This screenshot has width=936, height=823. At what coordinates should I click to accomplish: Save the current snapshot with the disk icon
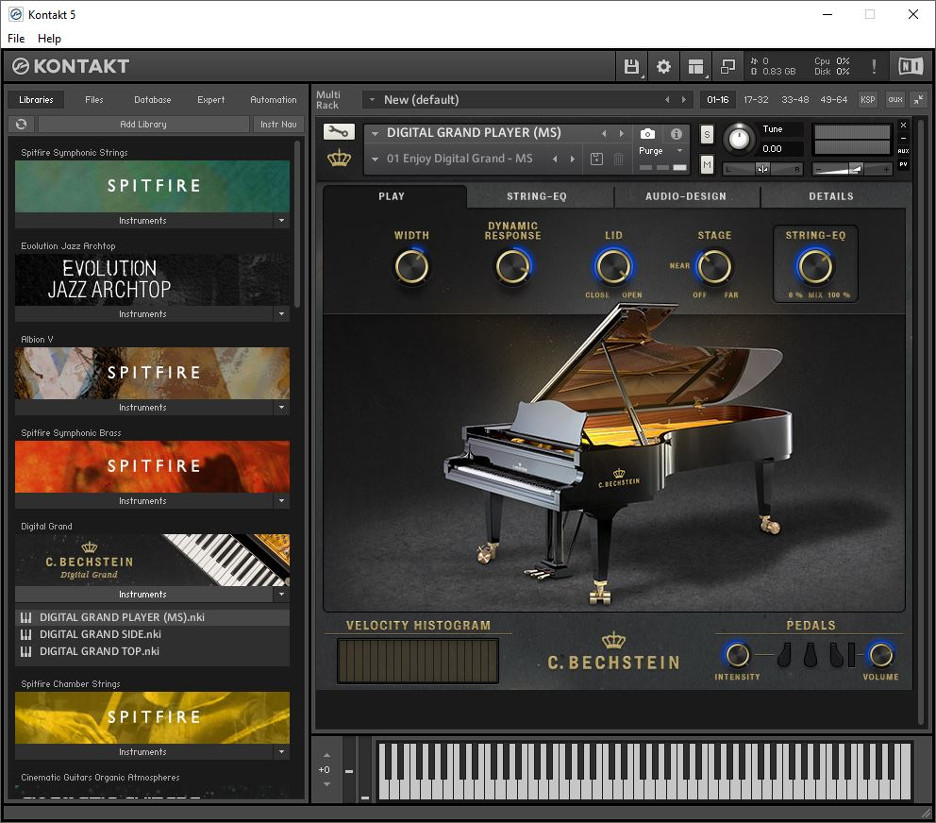(x=596, y=159)
